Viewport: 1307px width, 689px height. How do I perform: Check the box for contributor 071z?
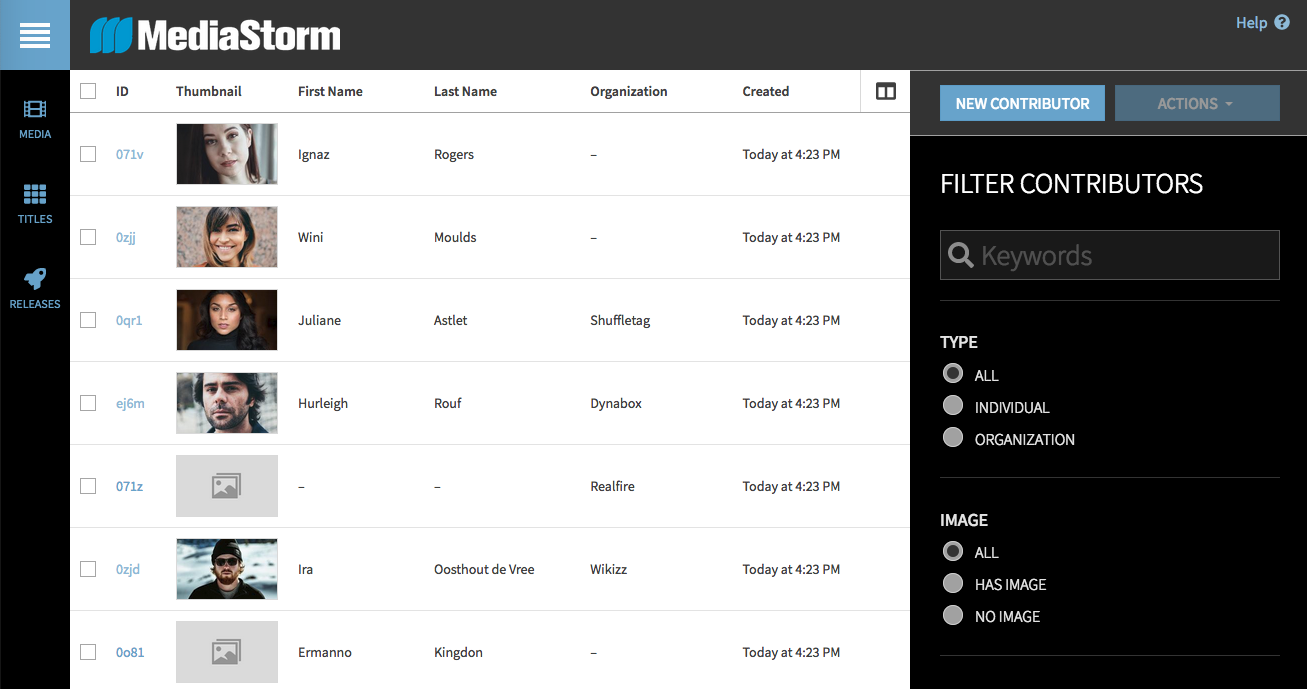pos(88,486)
